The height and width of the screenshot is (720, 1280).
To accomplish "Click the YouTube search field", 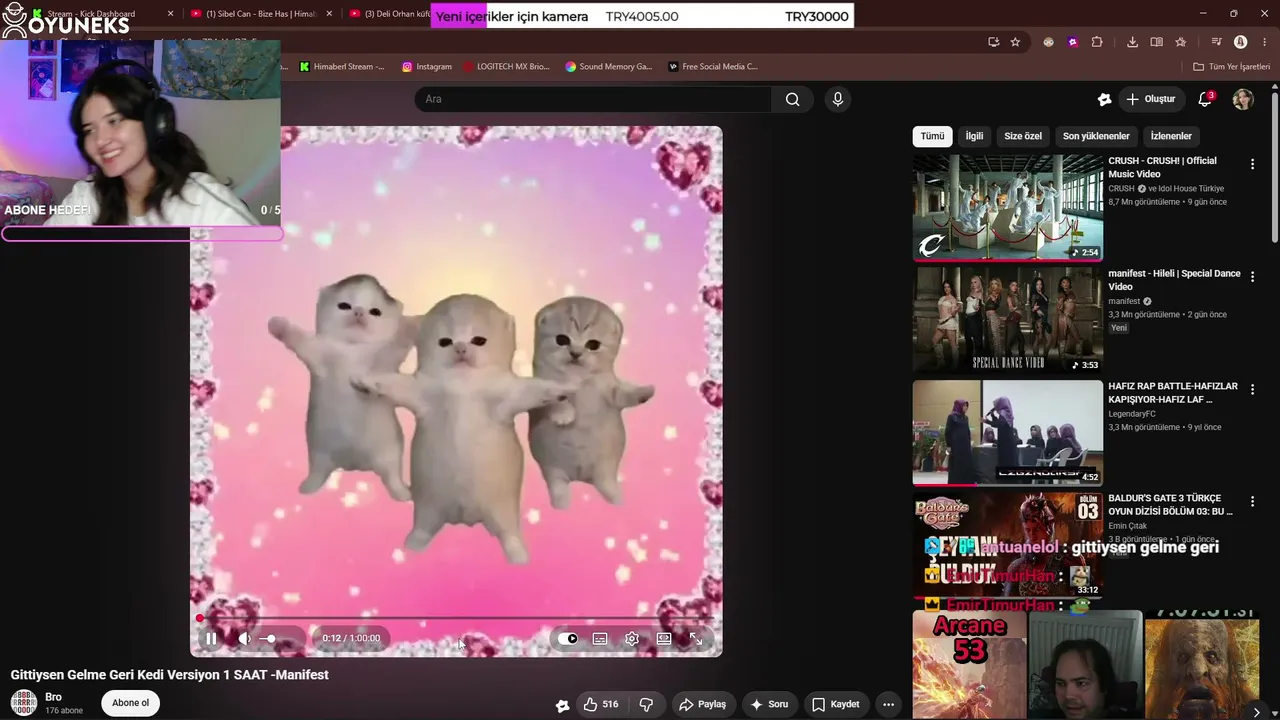I will (593, 99).
